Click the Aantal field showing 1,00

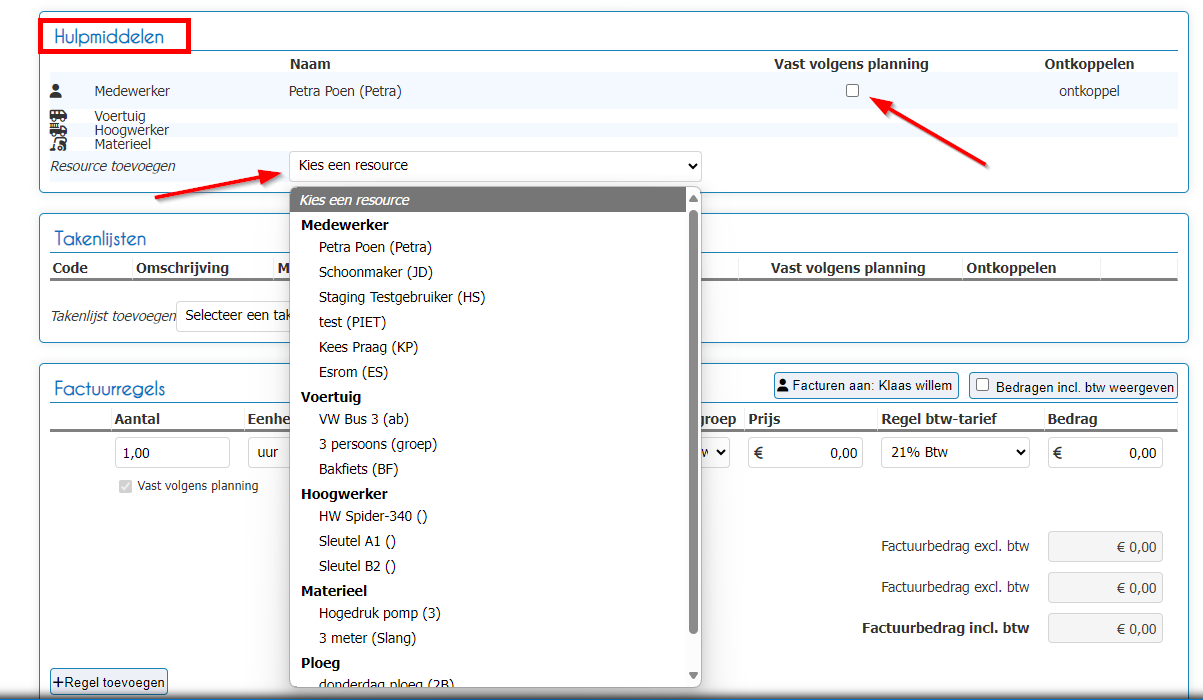tap(172, 452)
